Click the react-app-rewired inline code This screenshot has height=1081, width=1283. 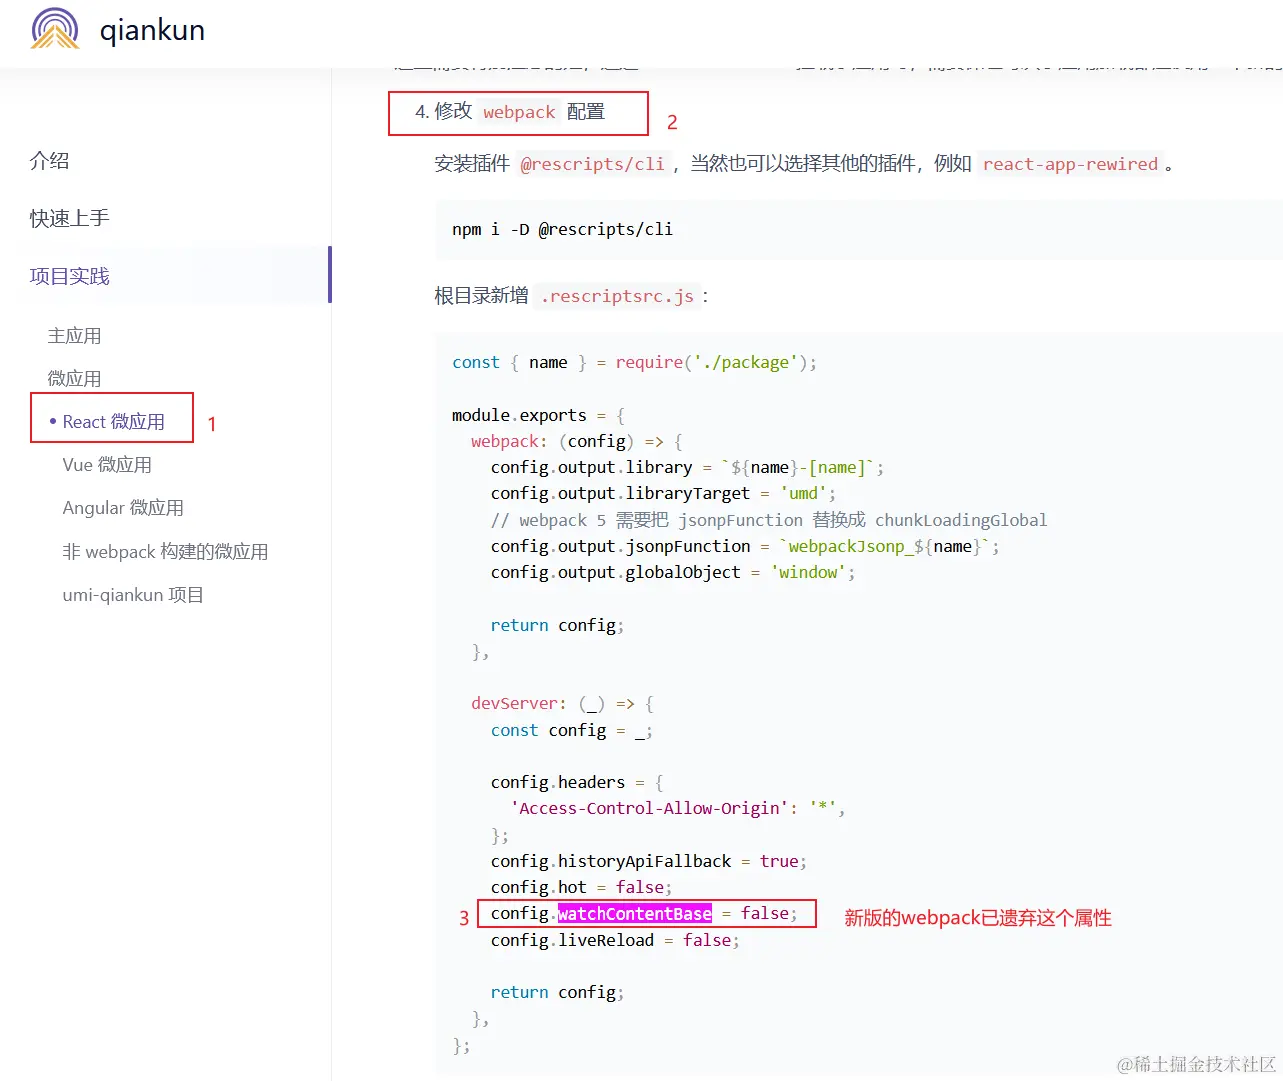(x=1070, y=164)
